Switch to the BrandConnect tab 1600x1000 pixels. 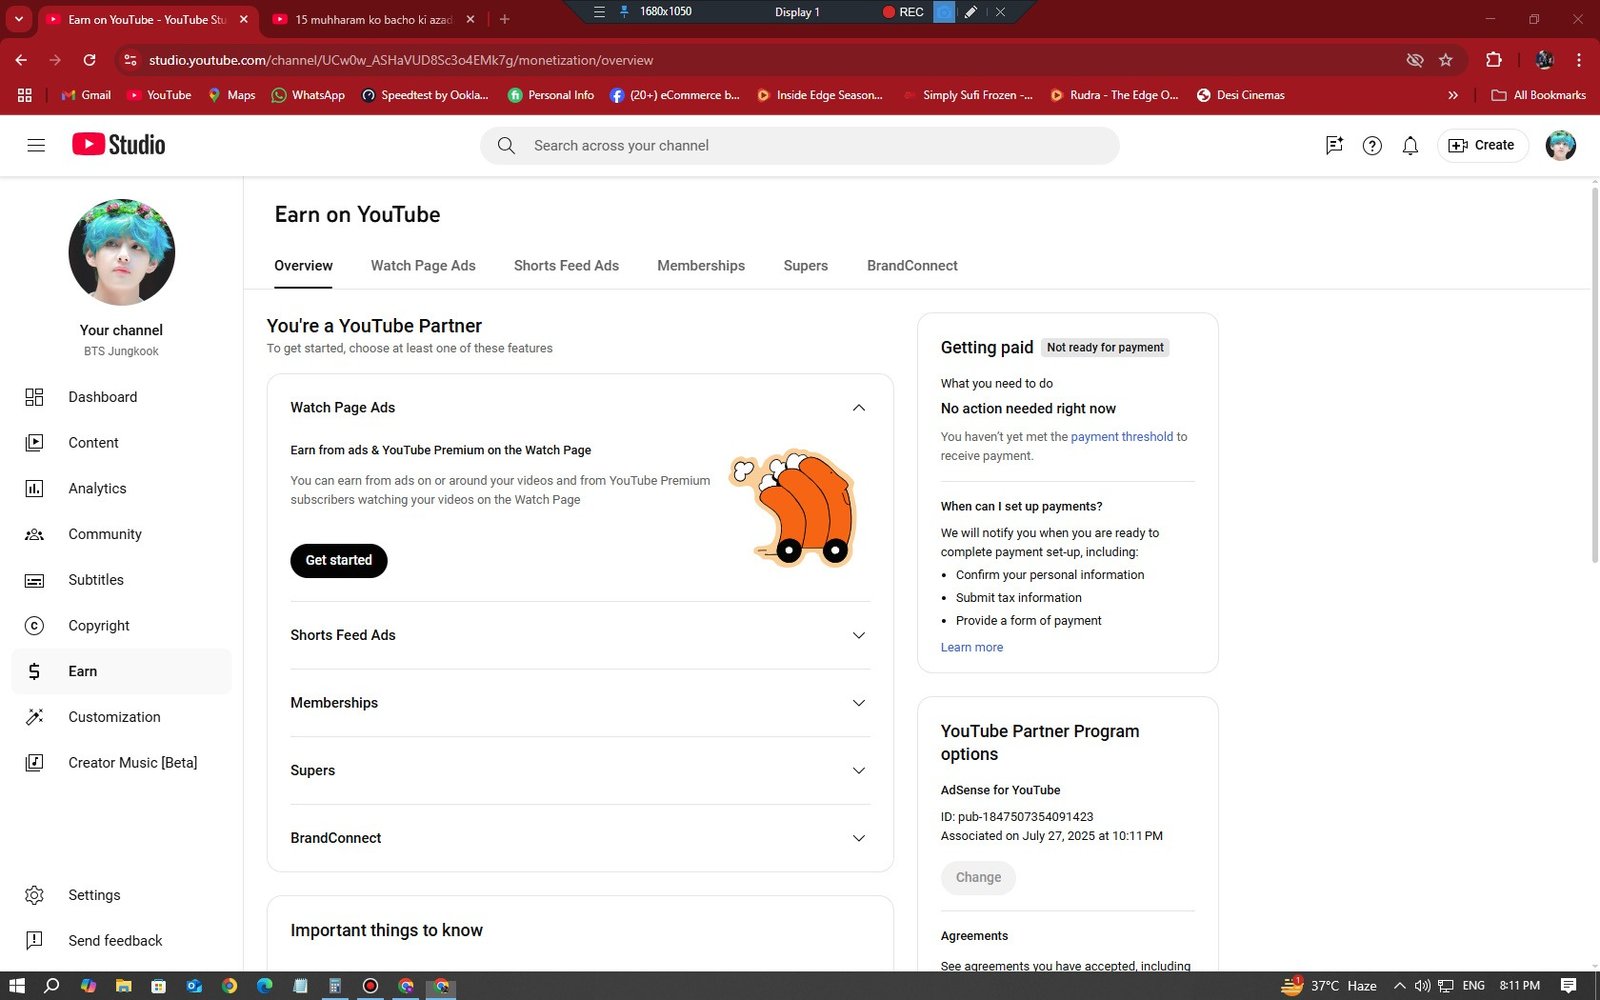(912, 266)
